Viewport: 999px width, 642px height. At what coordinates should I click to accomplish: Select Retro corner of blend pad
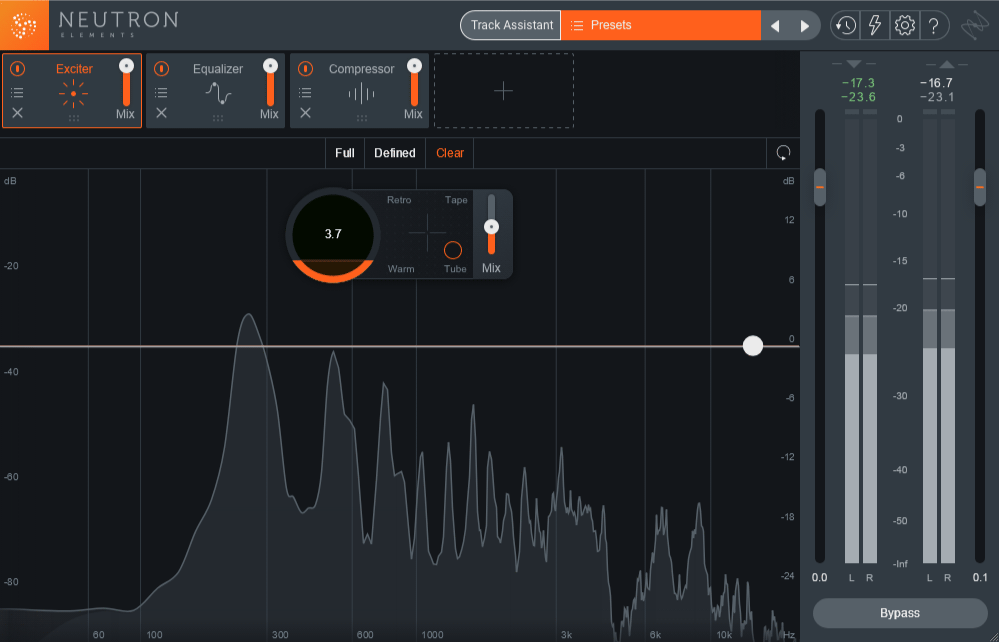[399, 200]
